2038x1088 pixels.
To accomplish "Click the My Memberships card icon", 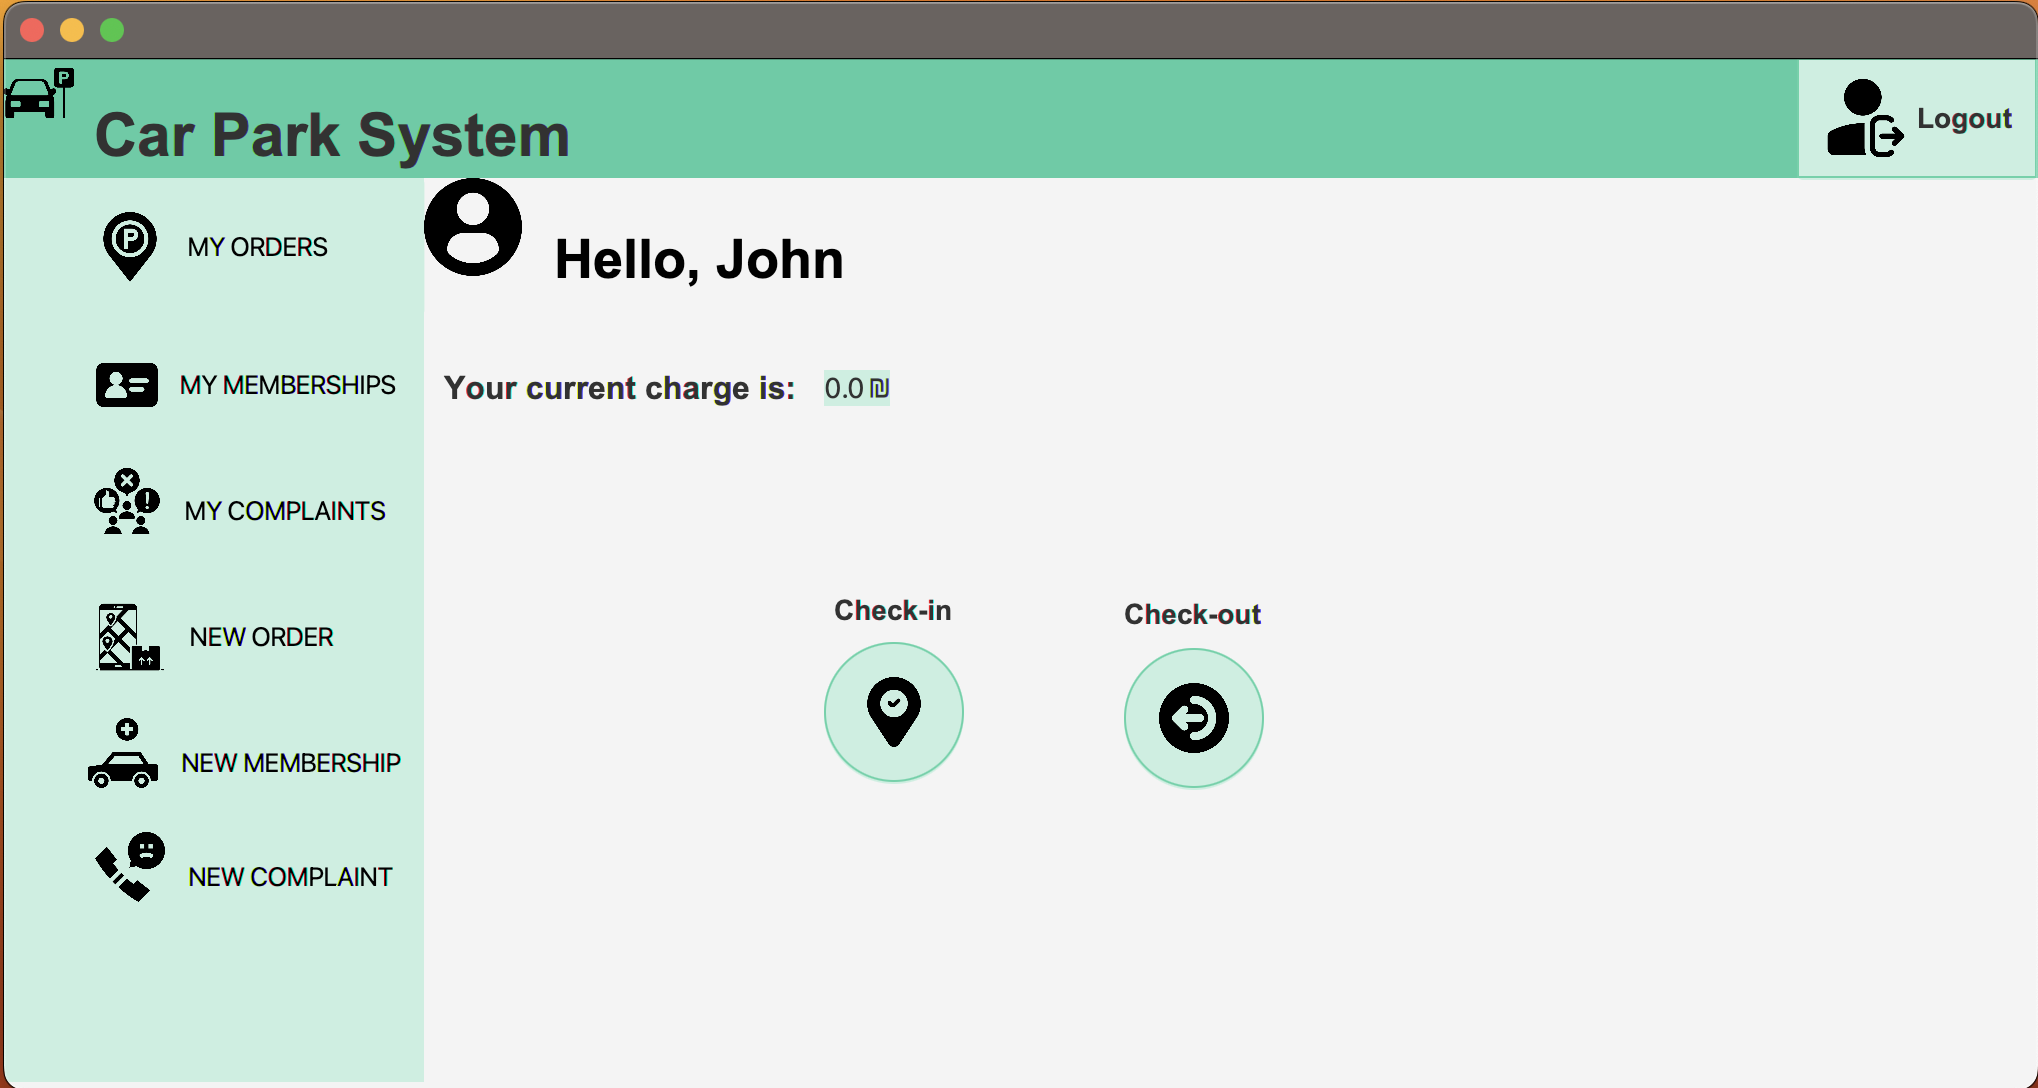I will click(125, 384).
